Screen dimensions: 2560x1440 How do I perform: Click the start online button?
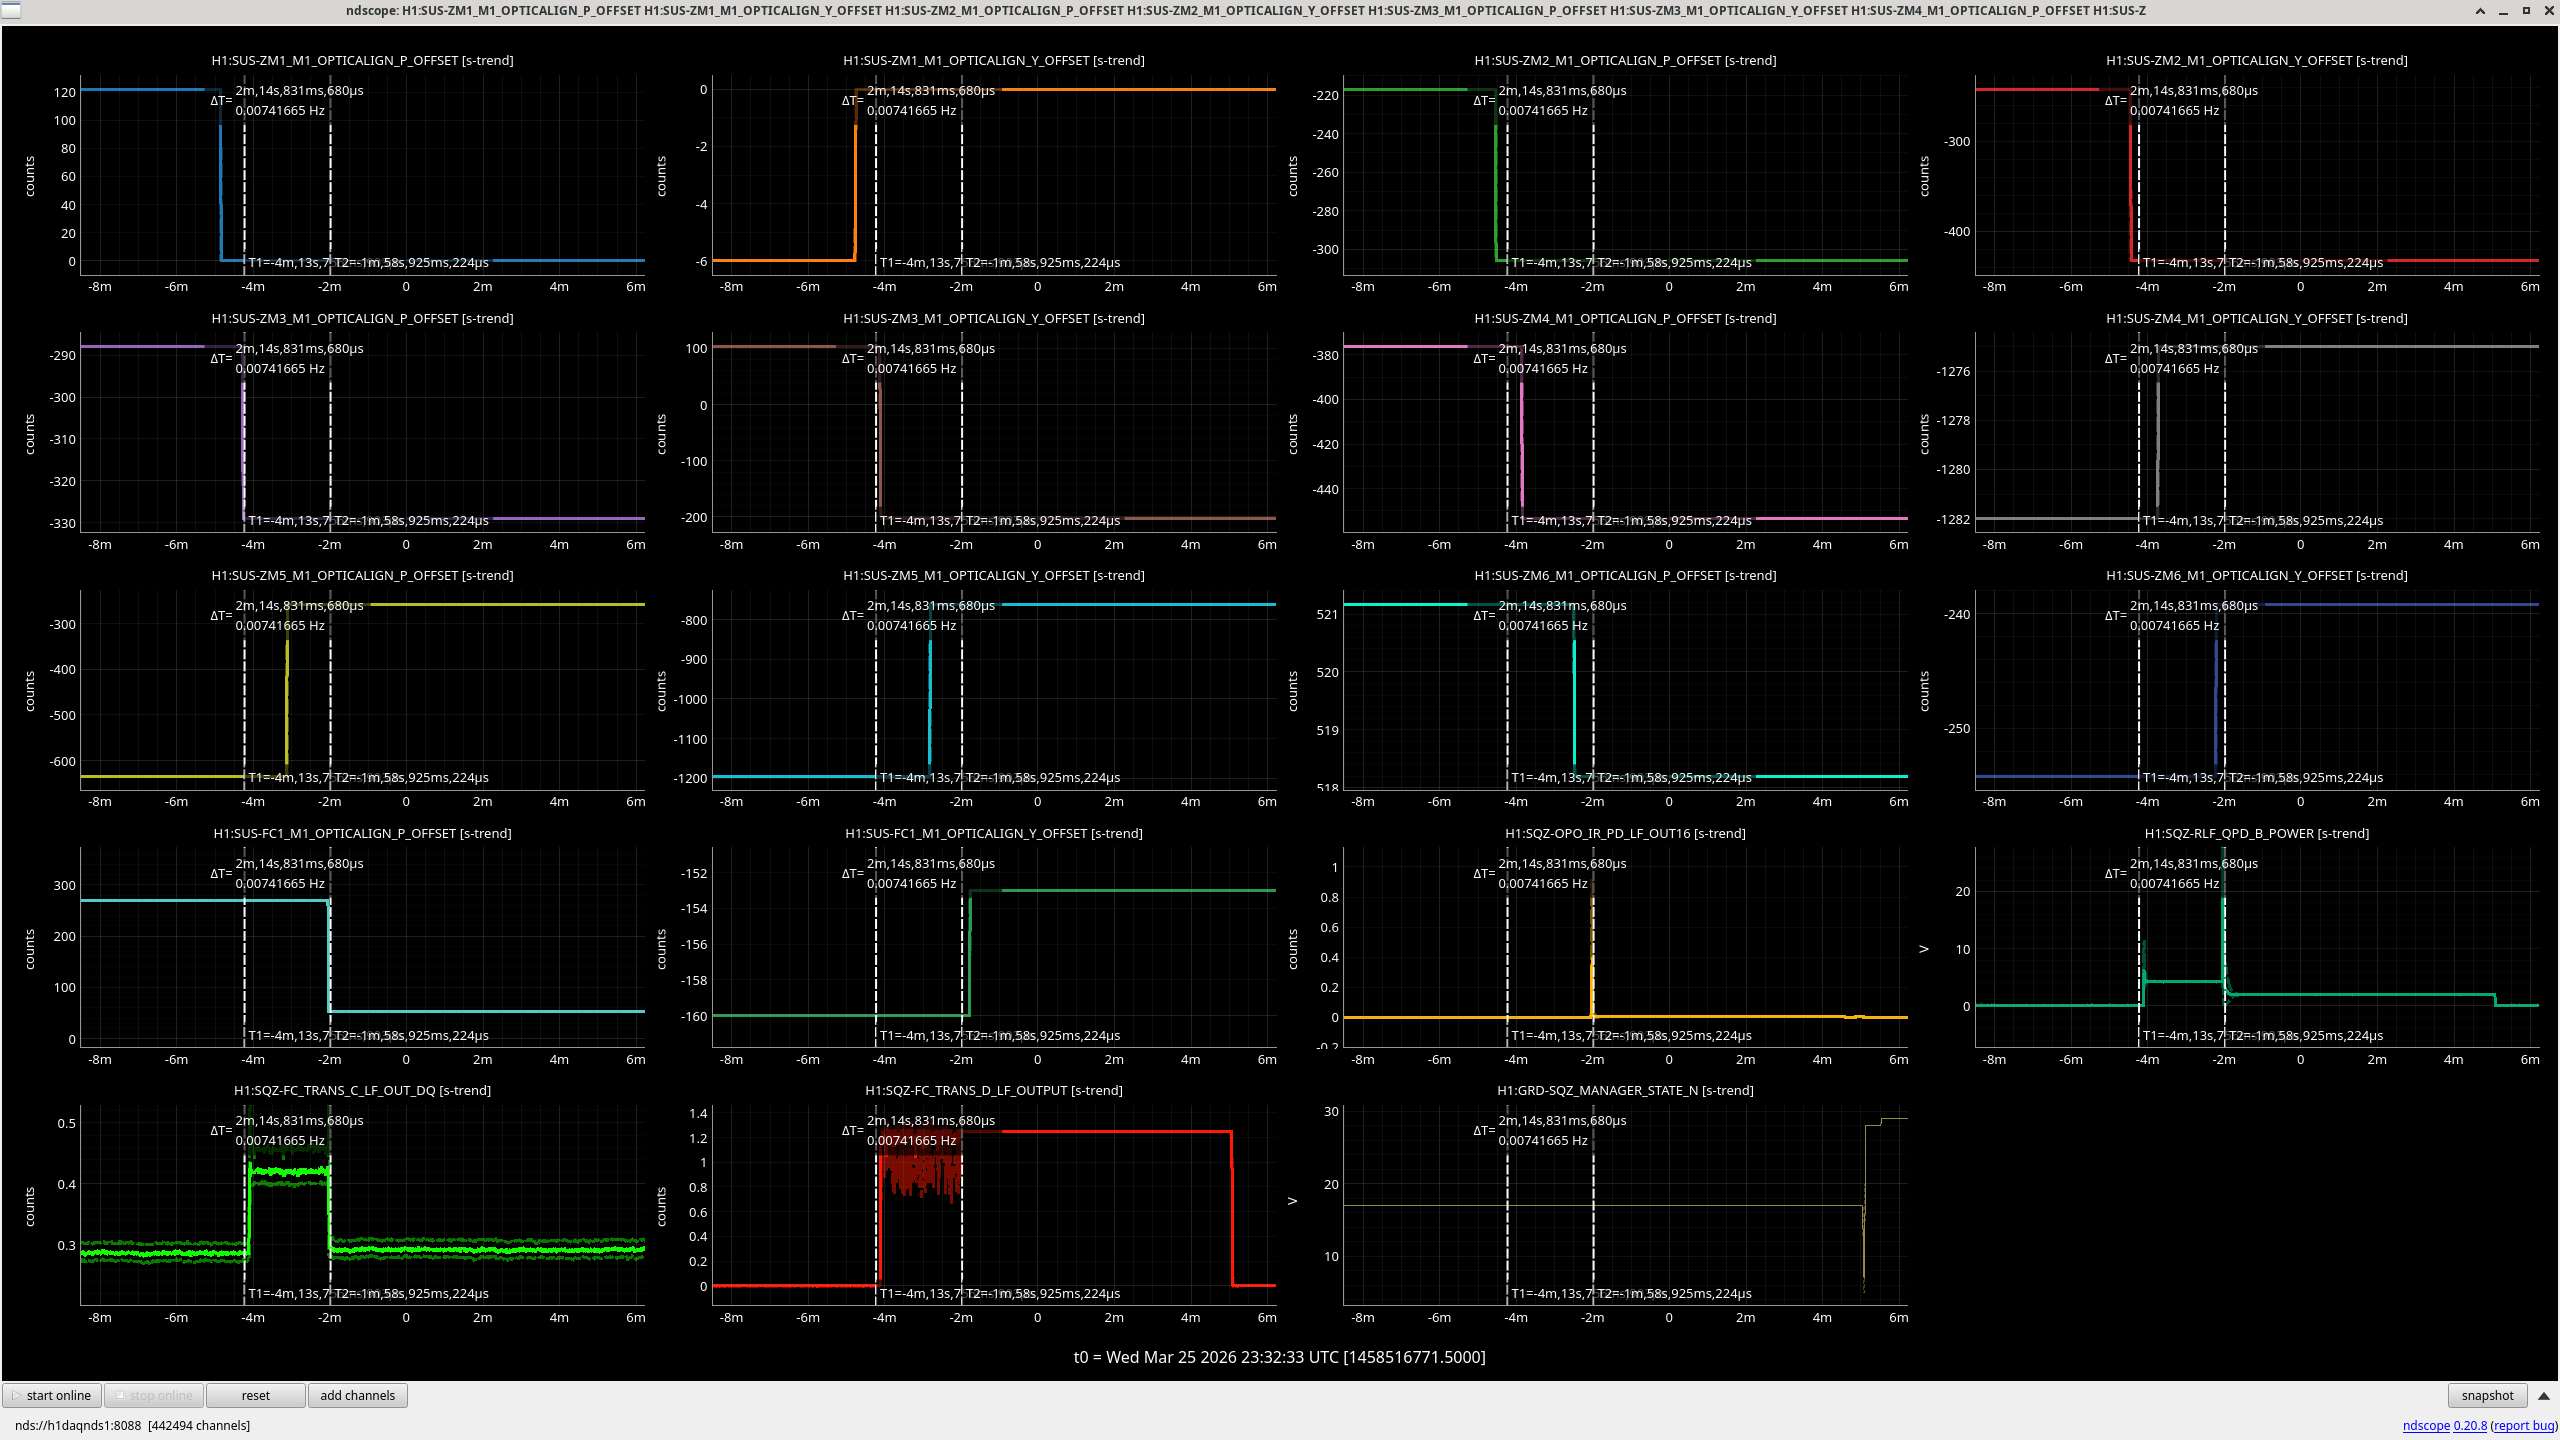click(x=52, y=1395)
